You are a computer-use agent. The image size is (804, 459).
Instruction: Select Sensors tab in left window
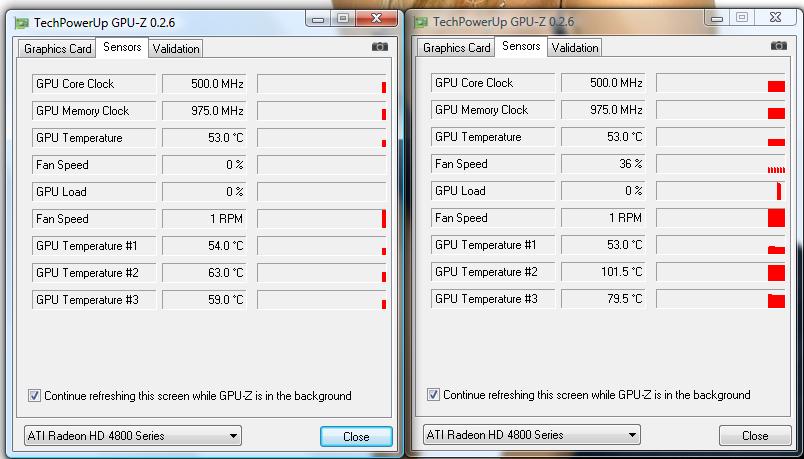click(122, 47)
